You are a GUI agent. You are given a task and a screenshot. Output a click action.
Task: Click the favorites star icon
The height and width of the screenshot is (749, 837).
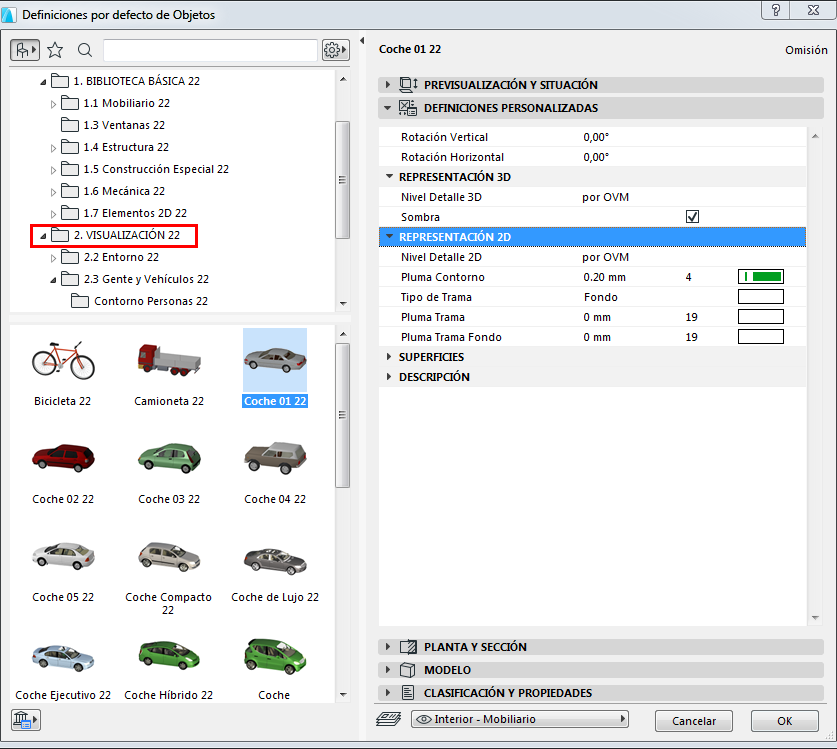pyautogui.click(x=55, y=50)
